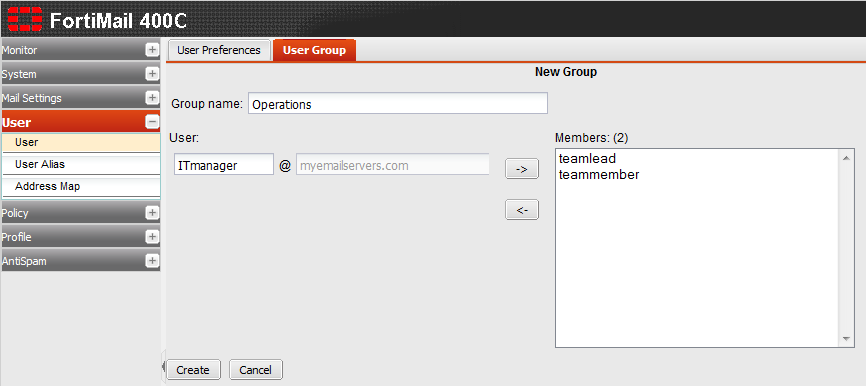The image size is (866, 386).
Task: Select User Alias submenu item
Action: point(81,165)
